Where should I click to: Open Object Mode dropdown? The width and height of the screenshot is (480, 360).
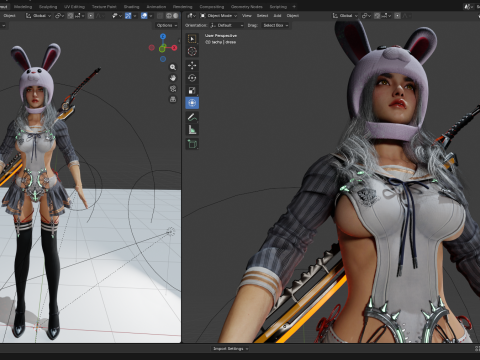pos(219,16)
